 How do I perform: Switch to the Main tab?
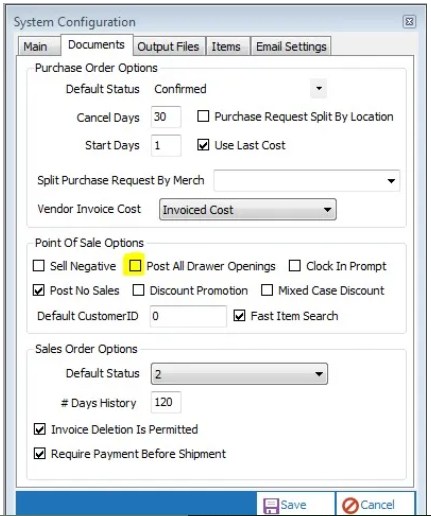click(35, 46)
